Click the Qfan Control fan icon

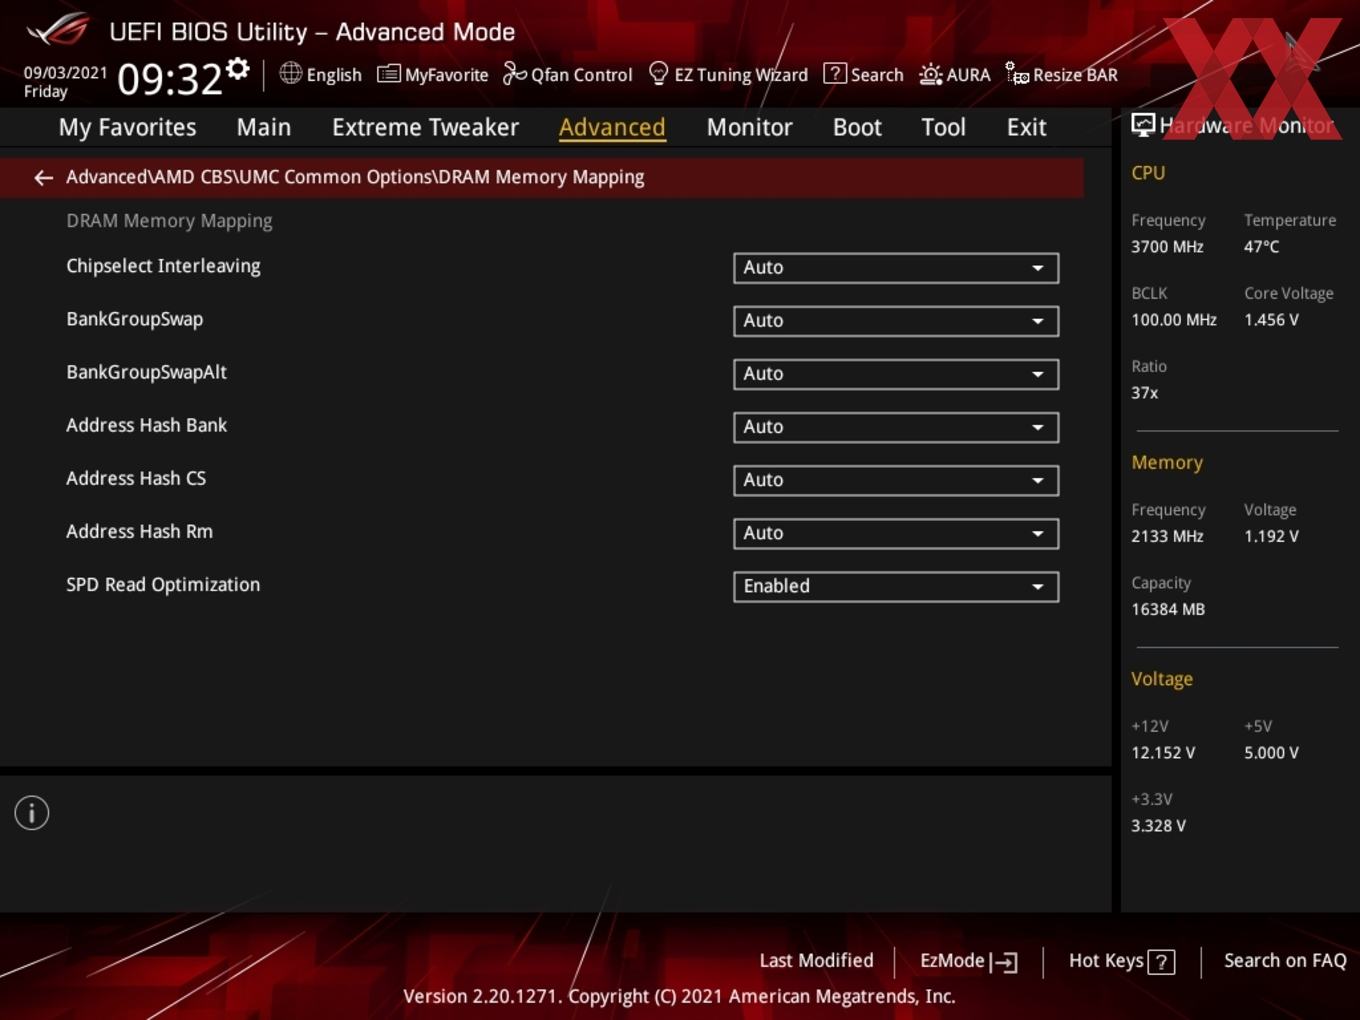(514, 73)
